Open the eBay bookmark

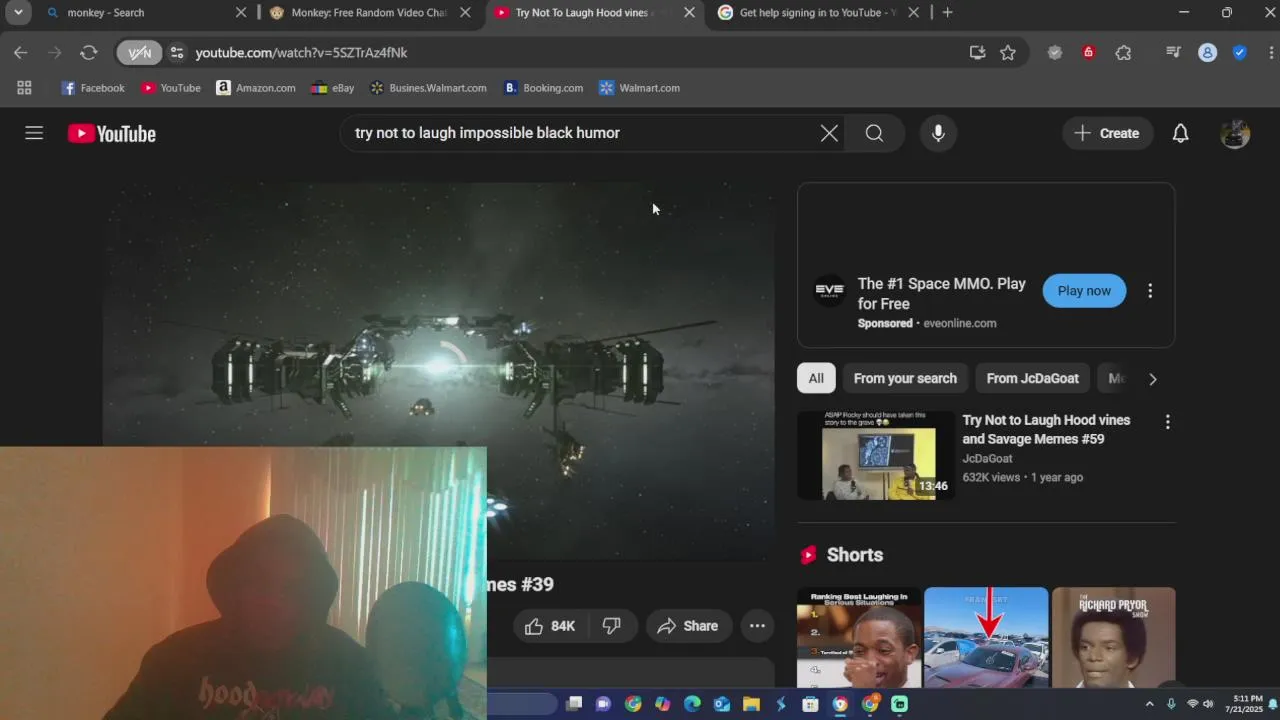pyautogui.click(x=333, y=88)
